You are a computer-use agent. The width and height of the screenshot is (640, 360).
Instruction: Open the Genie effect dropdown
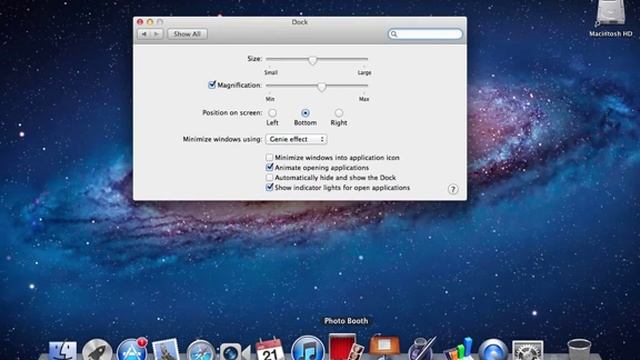coord(296,139)
